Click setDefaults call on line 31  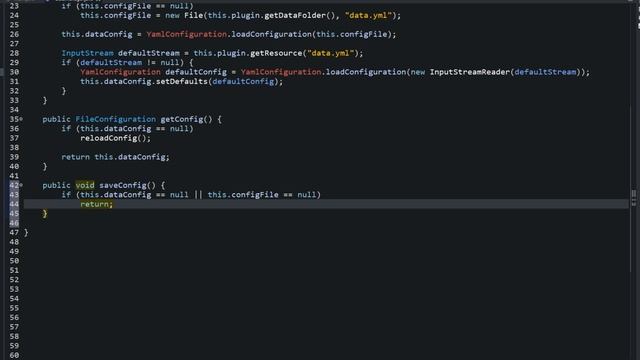click(182, 81)
